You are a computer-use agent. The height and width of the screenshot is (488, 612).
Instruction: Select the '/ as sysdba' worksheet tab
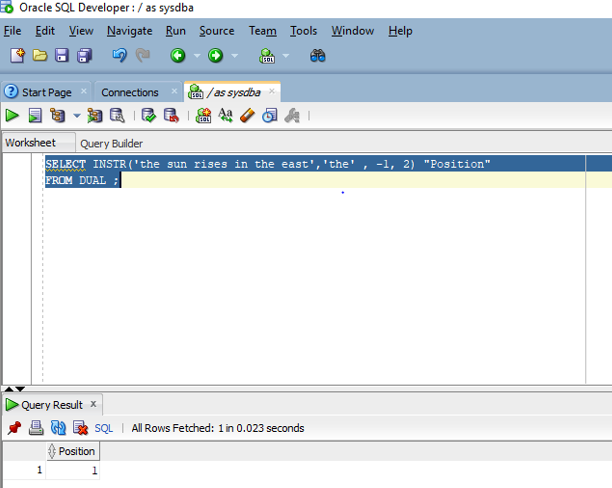coord(233,93)
